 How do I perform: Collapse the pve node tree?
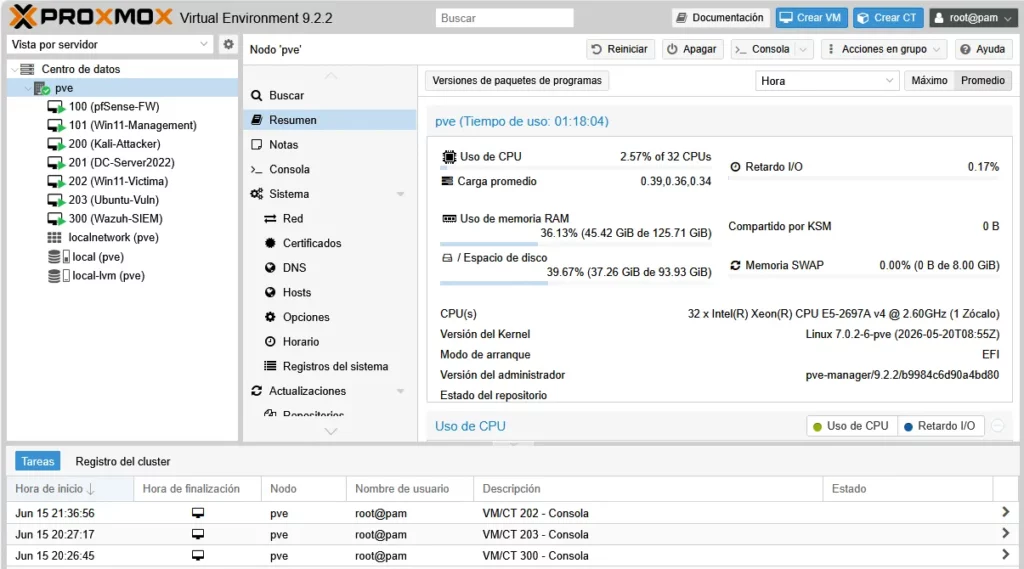[28, 88]
